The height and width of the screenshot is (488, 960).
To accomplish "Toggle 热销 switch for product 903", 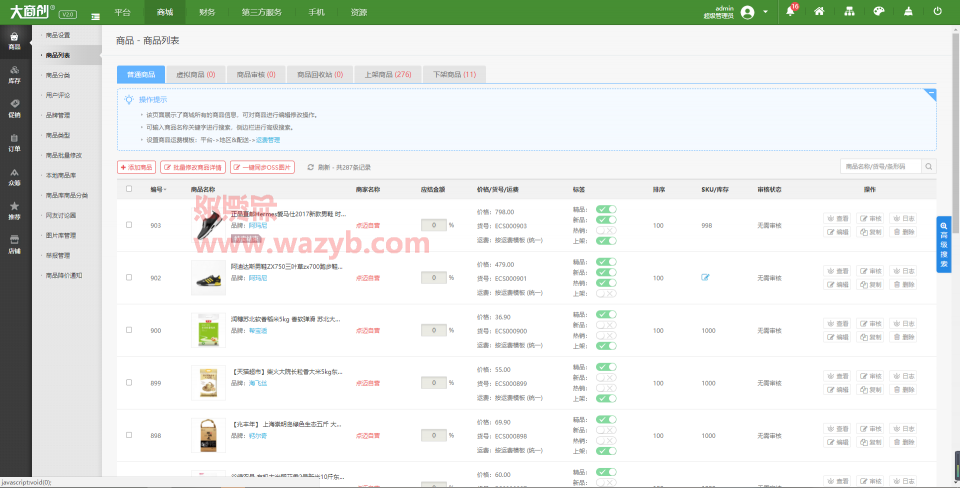I will point(606,230).
